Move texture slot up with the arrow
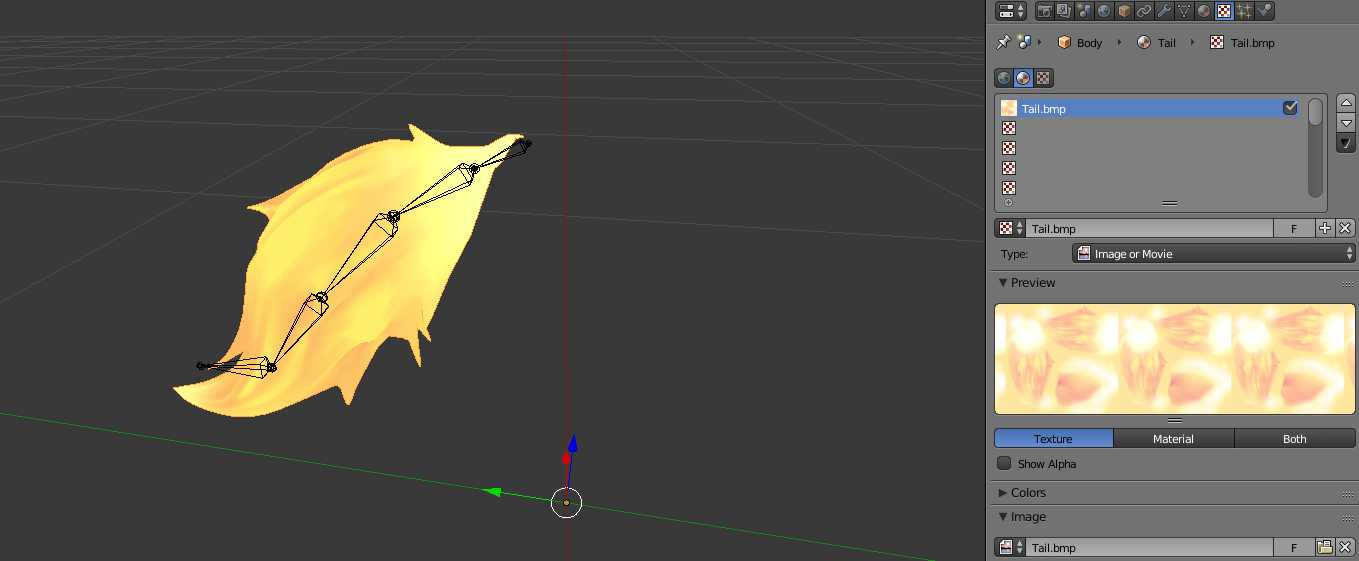This screenshot has width=1359, height=561. (1346, 103)
